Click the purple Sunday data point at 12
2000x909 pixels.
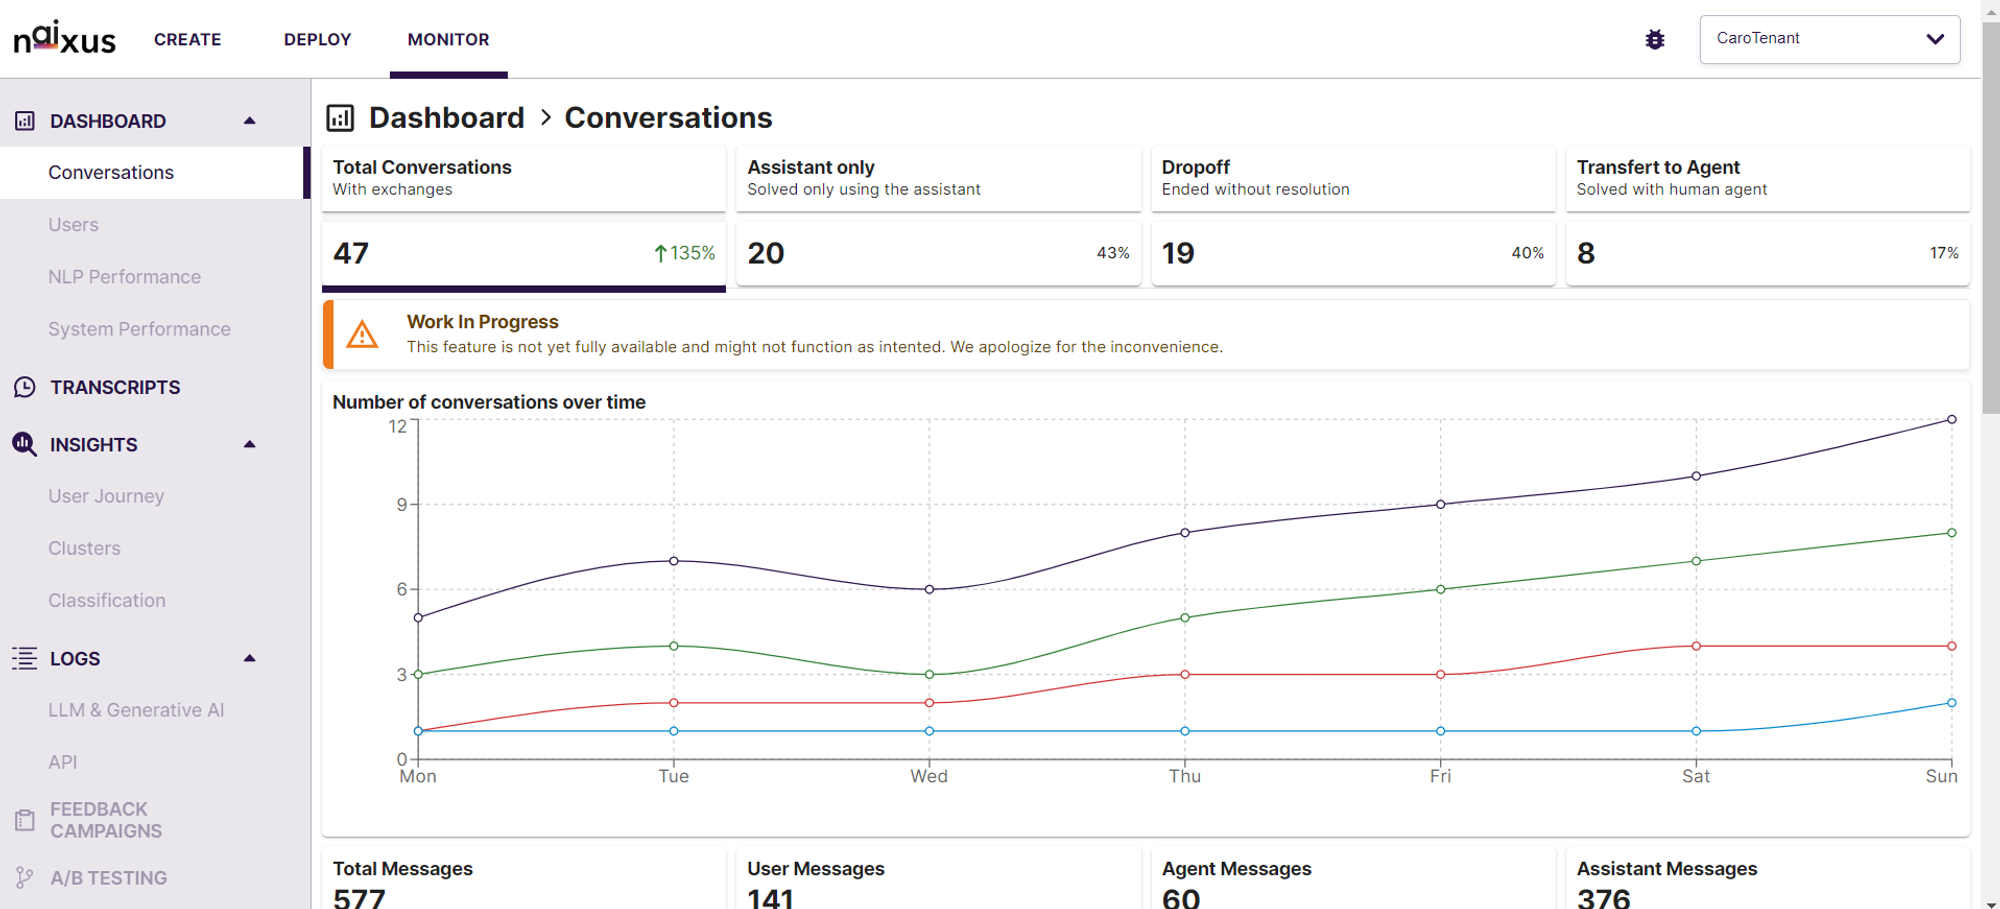tap(1951, 420)
